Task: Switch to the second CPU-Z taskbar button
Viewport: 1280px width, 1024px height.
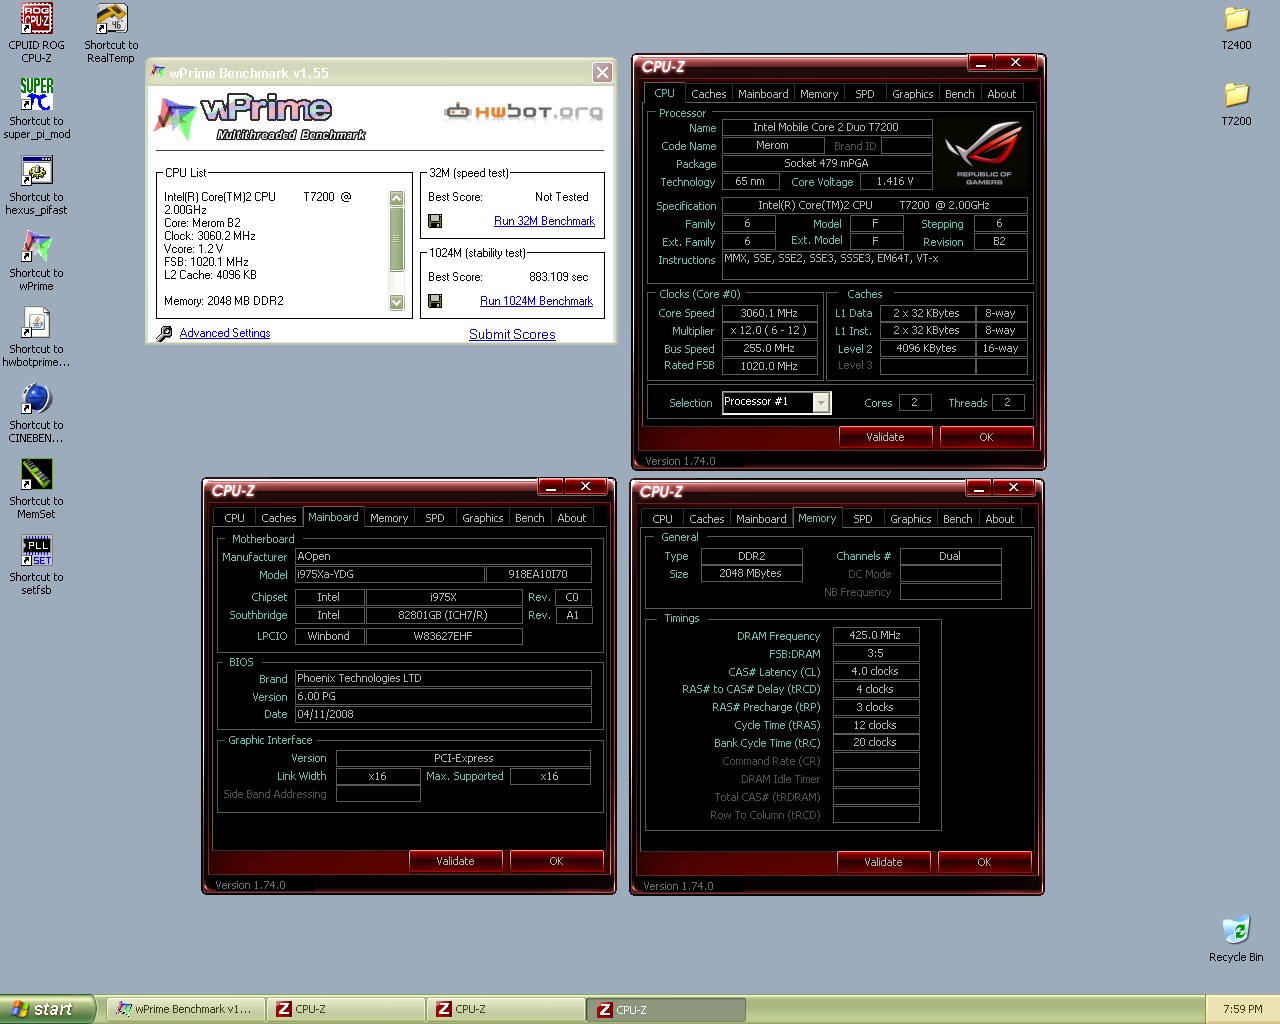Action: (x=506, y=1009)
